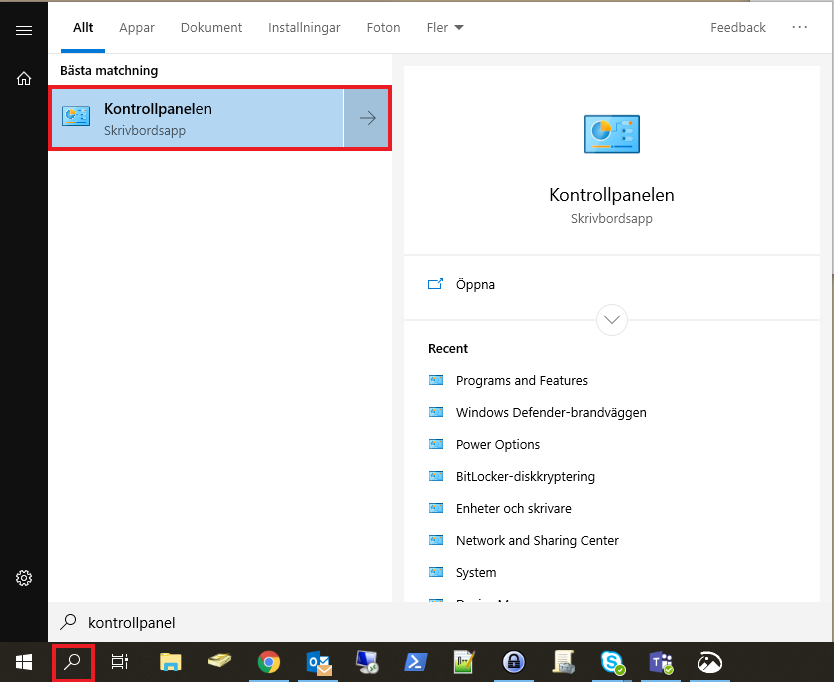Switch to the Dokument tab
The image size is (834, 682).
coord(211,28)
